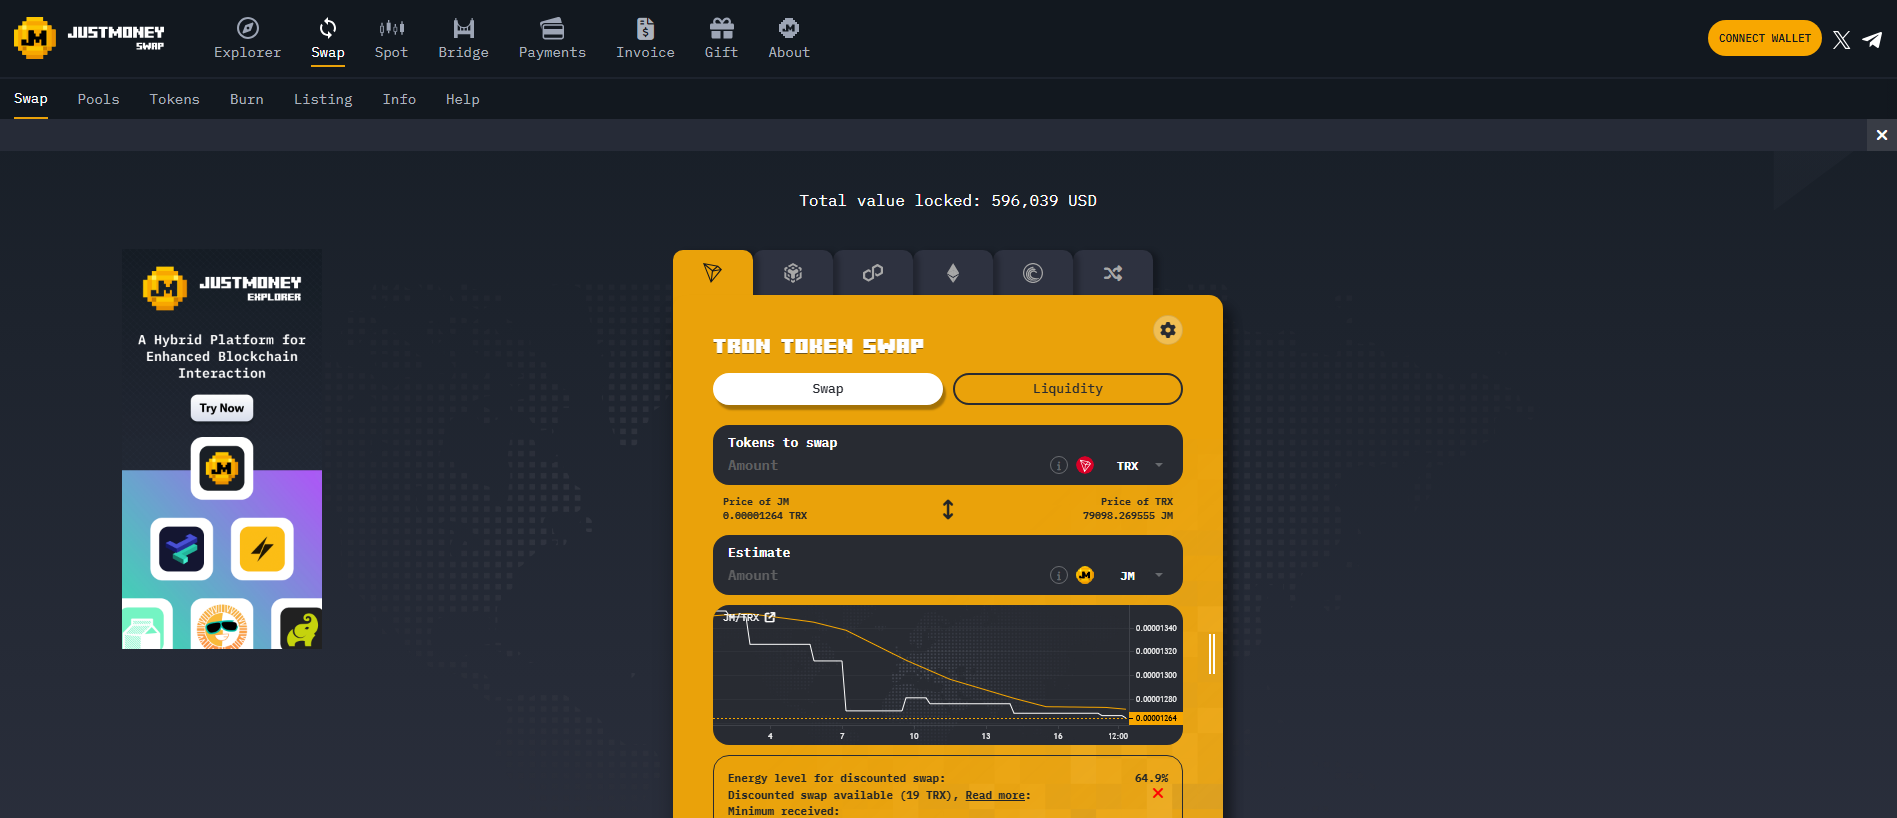Open the Spot trading page
Image resolution: width=1897 pixels, height=818 pixels.
pyautogui.click(x=391, y=39)
